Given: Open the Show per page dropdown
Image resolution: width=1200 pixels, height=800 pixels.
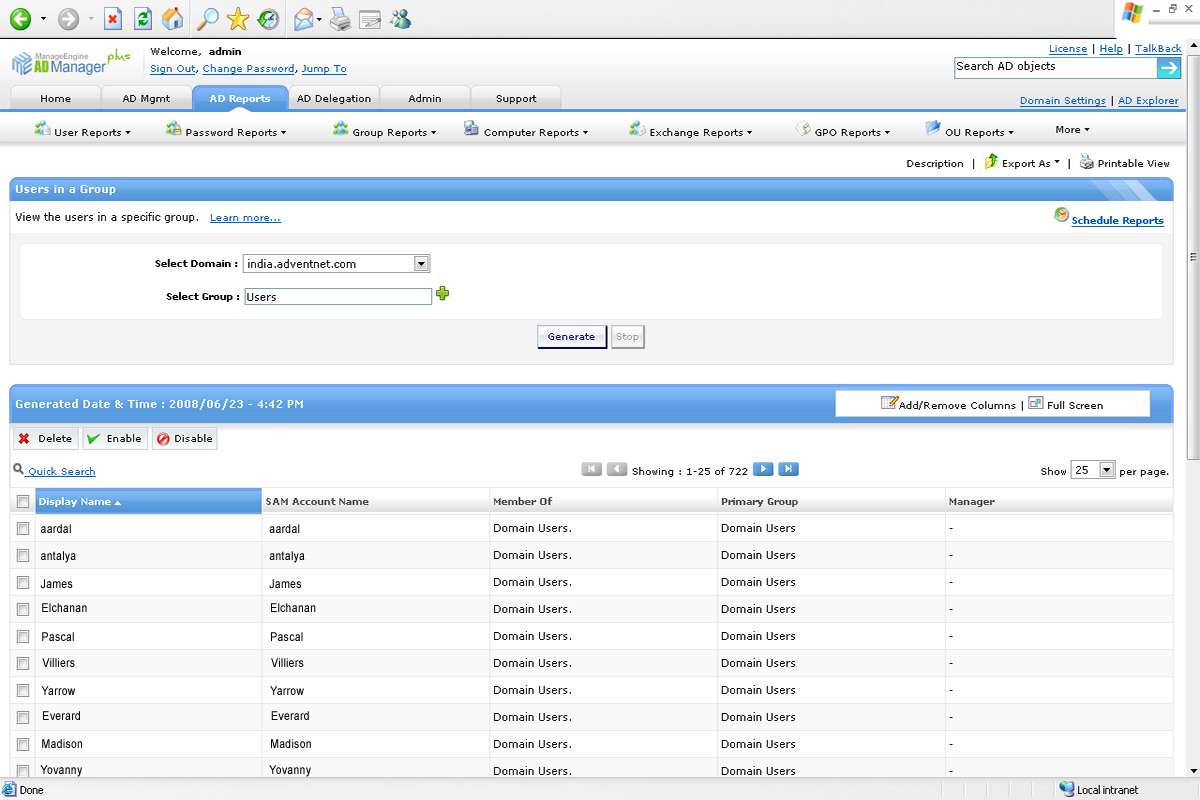Looking at the screenshot, I should point(1106,470).
